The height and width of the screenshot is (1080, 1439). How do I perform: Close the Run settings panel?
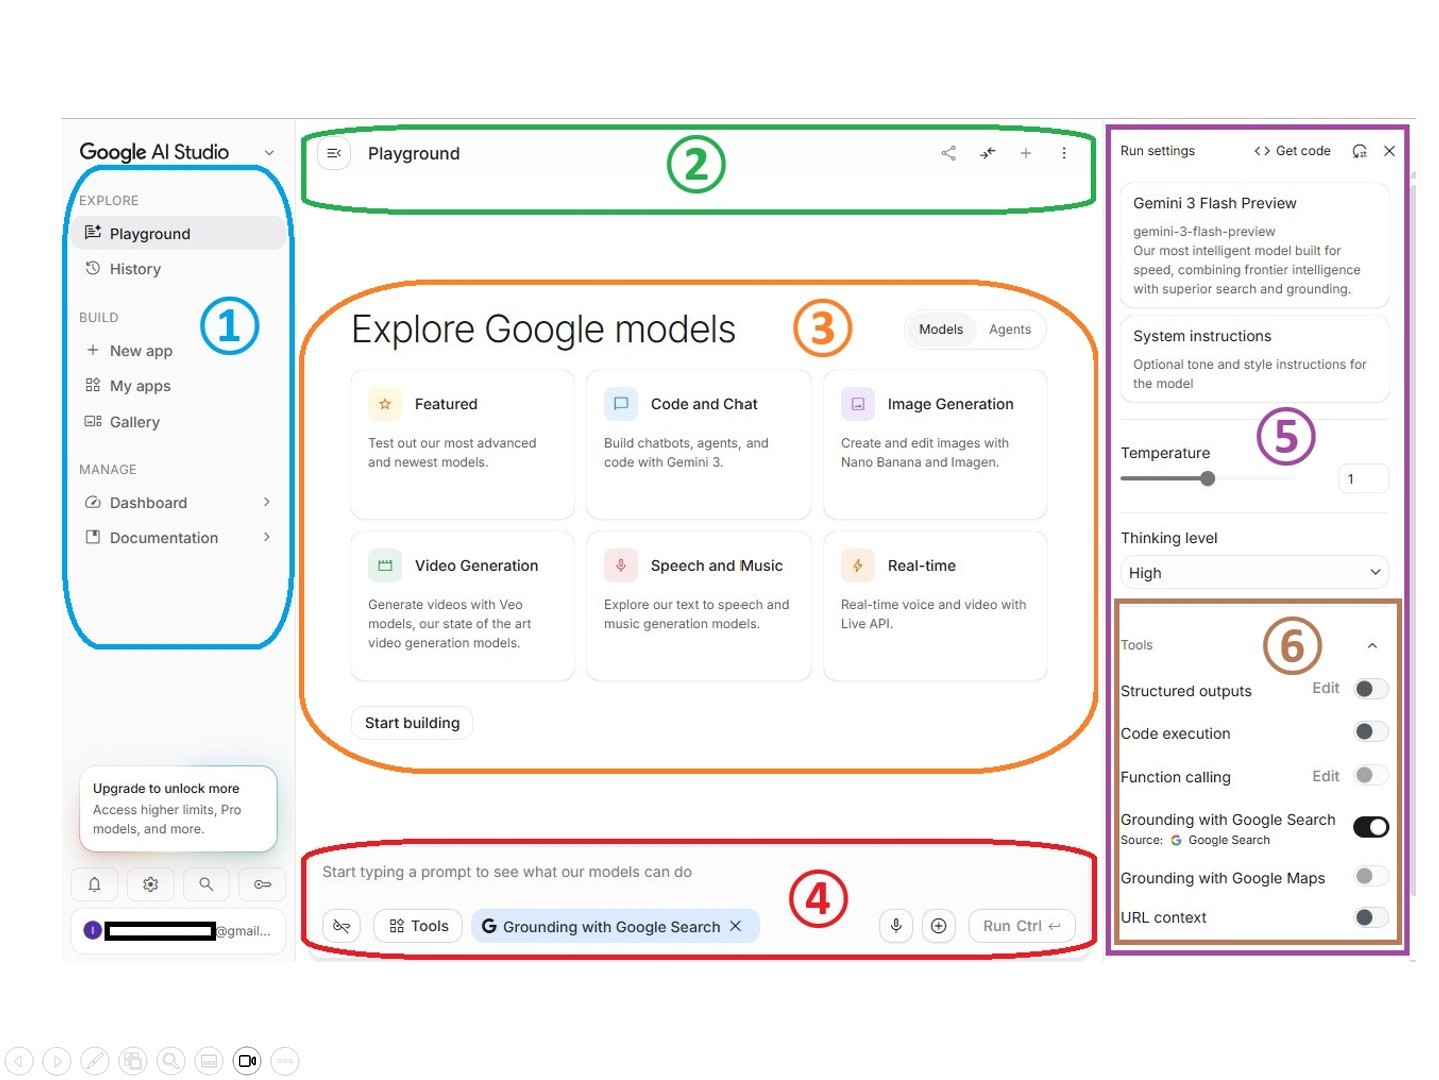point(1389,151)
